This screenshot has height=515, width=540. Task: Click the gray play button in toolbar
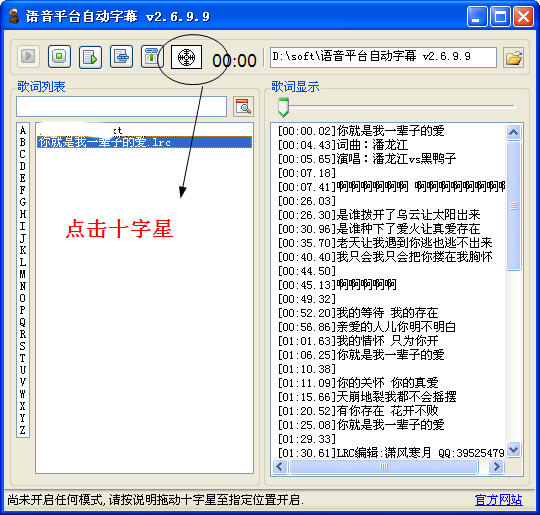point(28,56)
